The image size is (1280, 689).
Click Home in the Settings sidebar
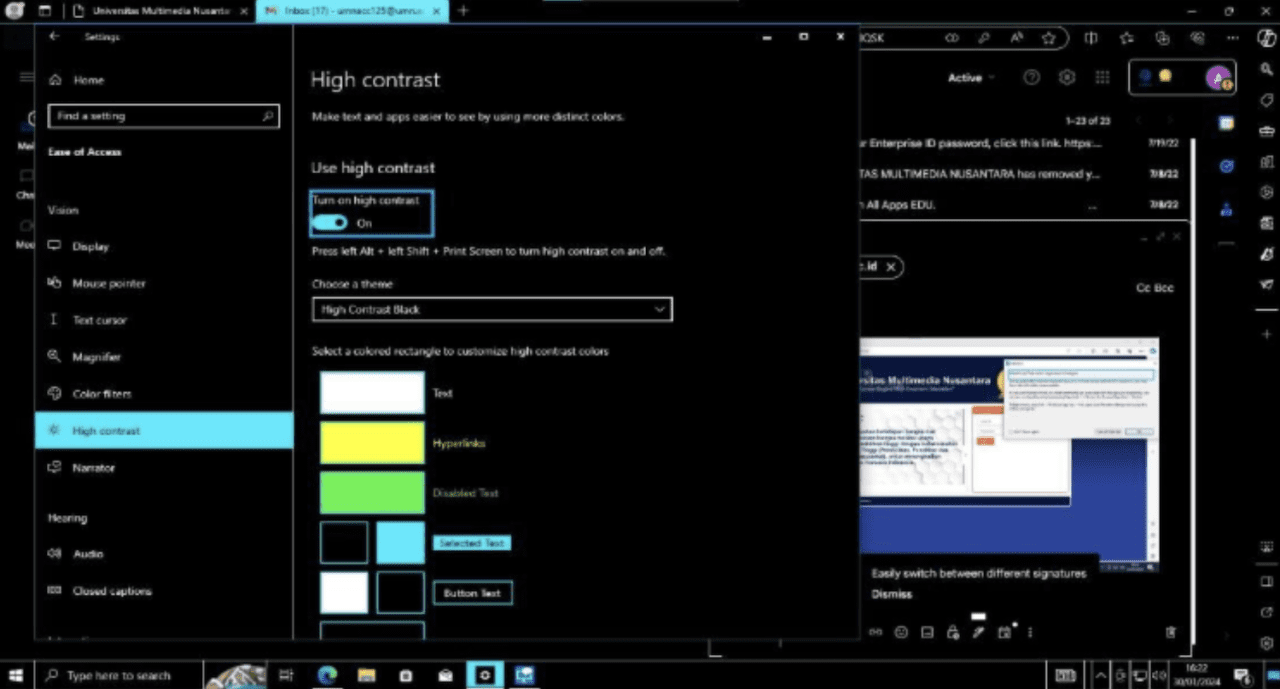tap(88, 80)
